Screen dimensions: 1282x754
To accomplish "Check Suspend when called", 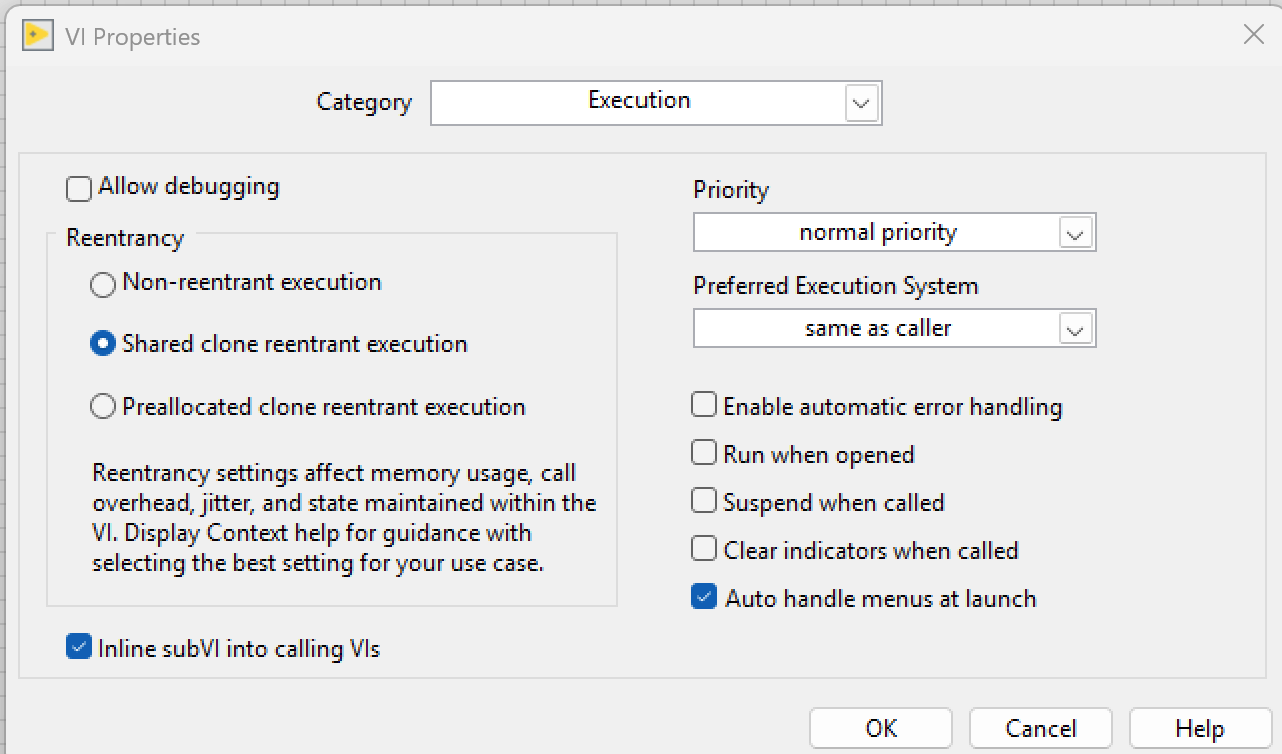I will click(704, 500).
